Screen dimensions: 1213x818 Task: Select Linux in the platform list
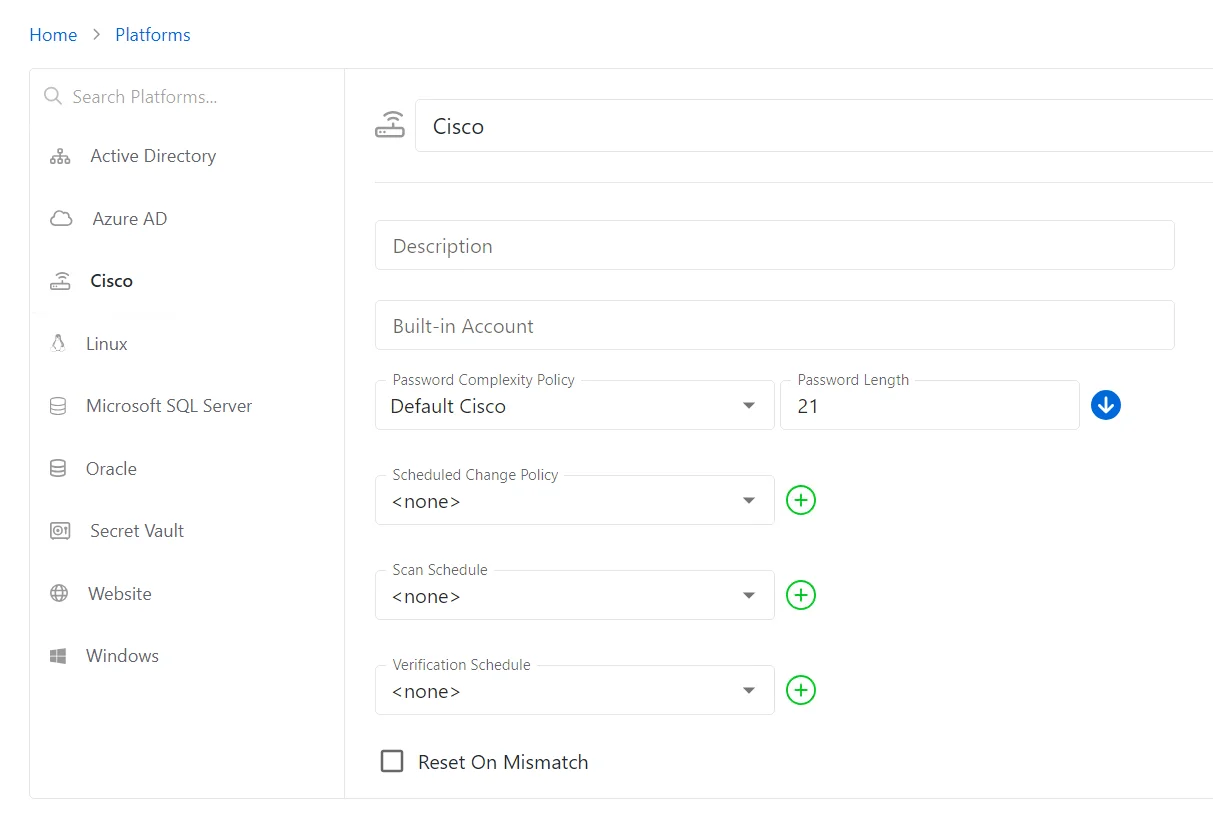(x=107, y=343)
